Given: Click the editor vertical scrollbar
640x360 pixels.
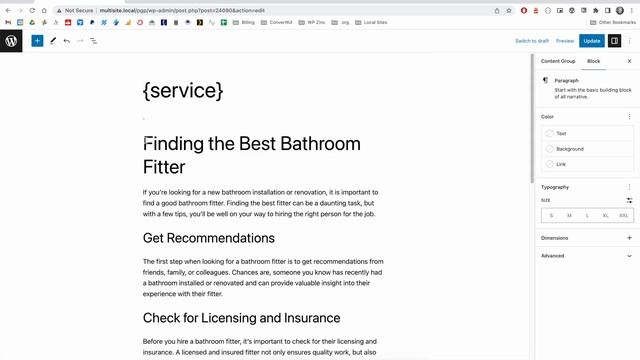Looking at the screenshot, I should (532, 119).
